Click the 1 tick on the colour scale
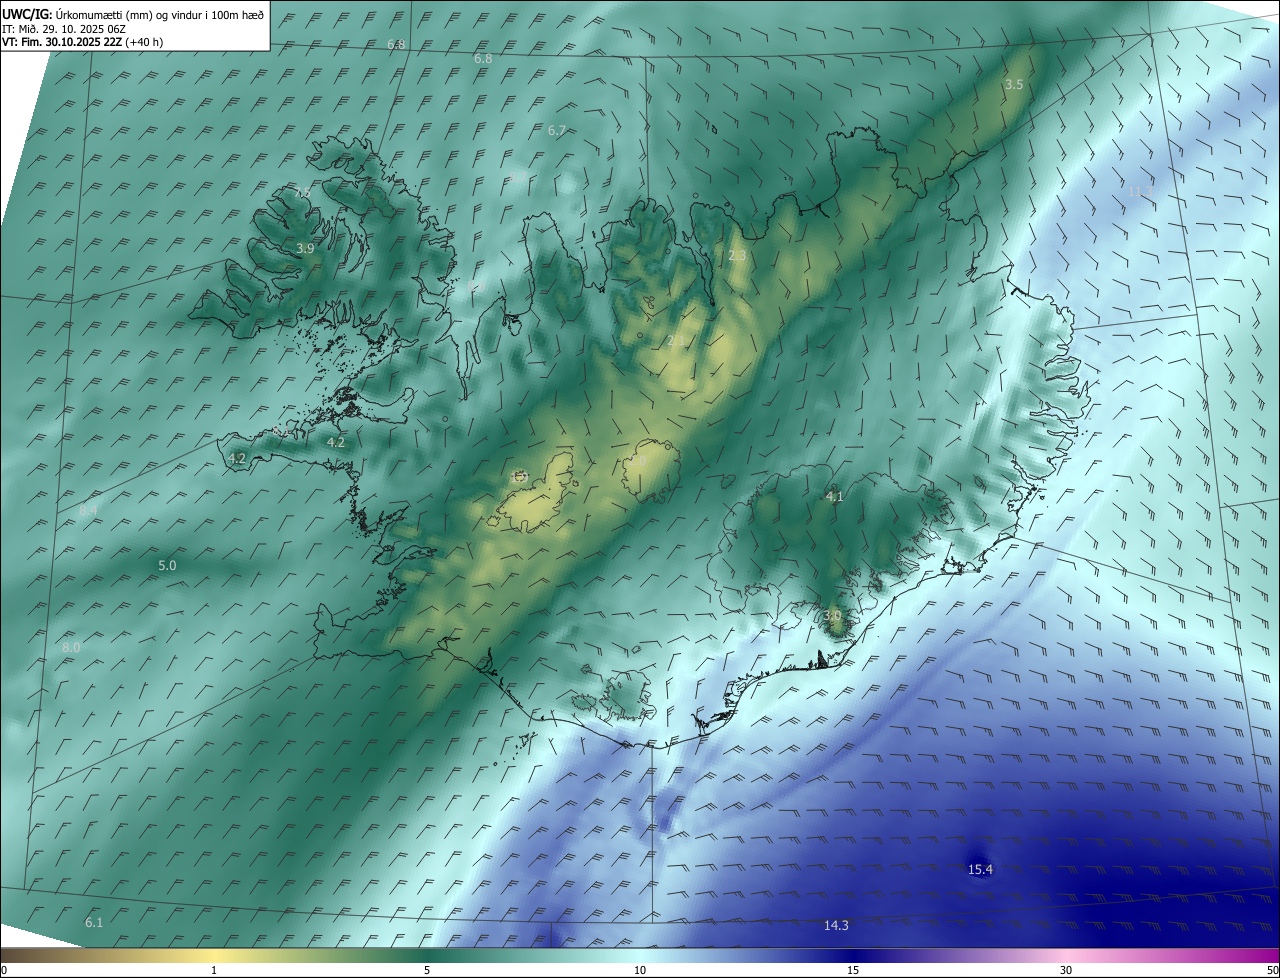Image resolution: width=1280 pixels, height=978 pixels. click(x=214, y=970)
